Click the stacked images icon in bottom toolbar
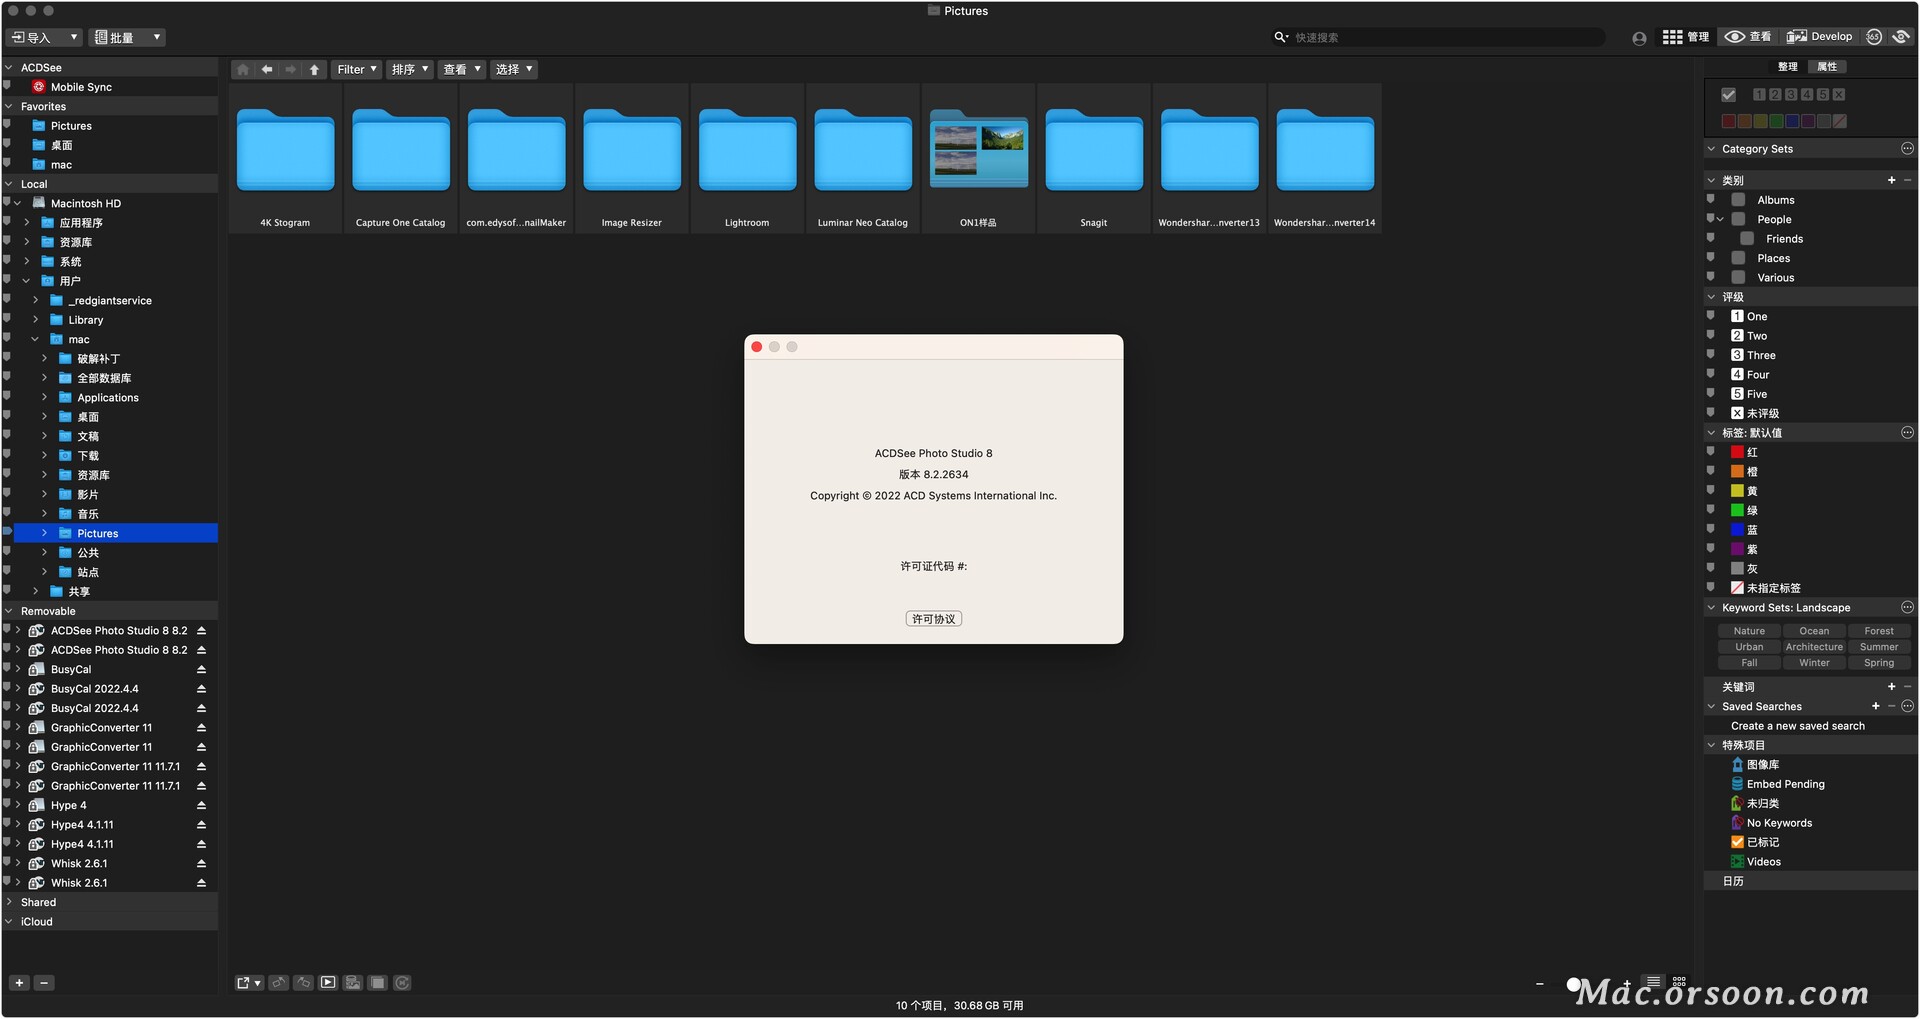This screenshot has width=1920, height=1019. (378, 983)
